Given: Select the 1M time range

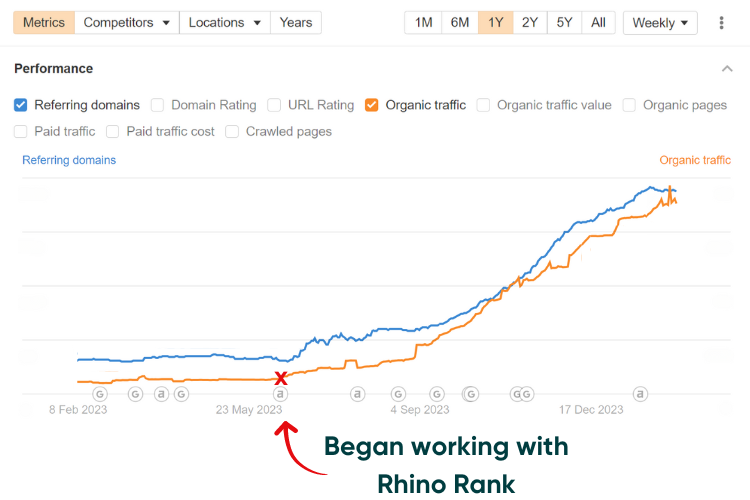Looking at the screenshot, I should [423, 22].
